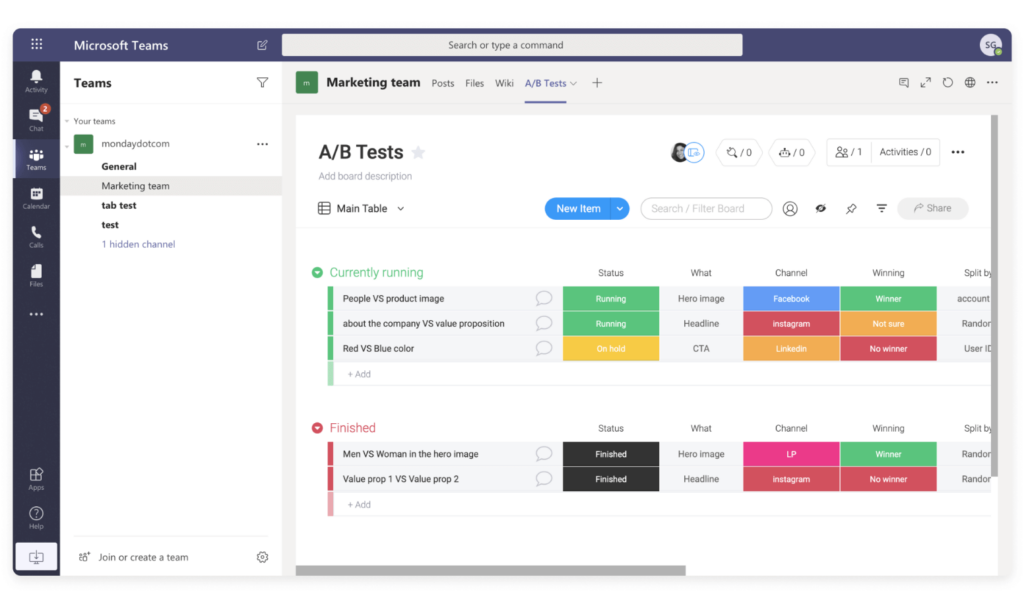Open mondaydotcom team more options ellipsis

point(262,144)
